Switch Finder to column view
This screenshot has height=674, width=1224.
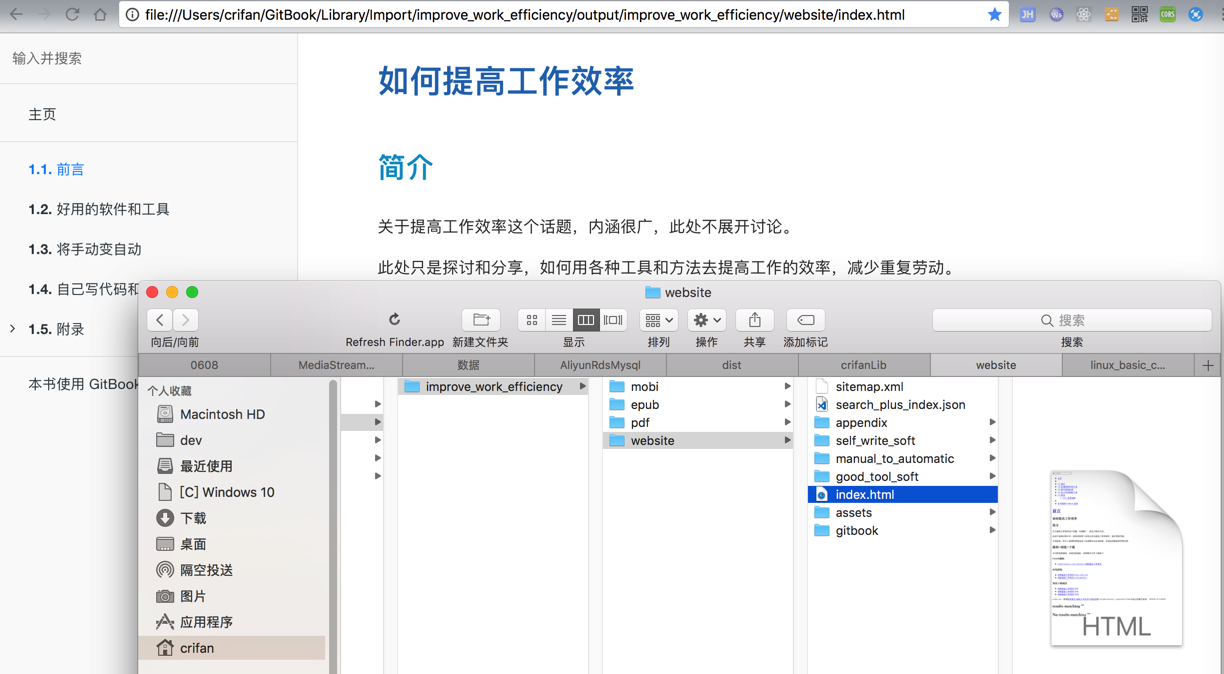pos(586,320)
